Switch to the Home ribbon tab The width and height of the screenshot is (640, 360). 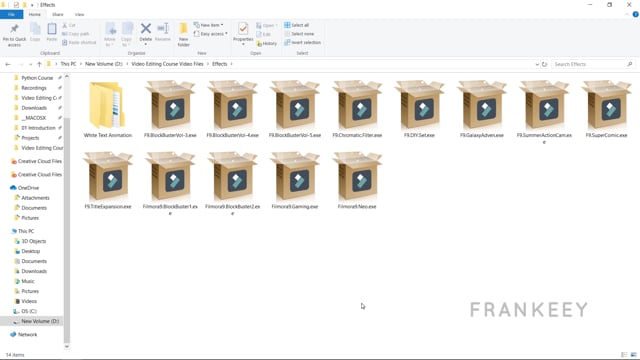pos(35,14)
